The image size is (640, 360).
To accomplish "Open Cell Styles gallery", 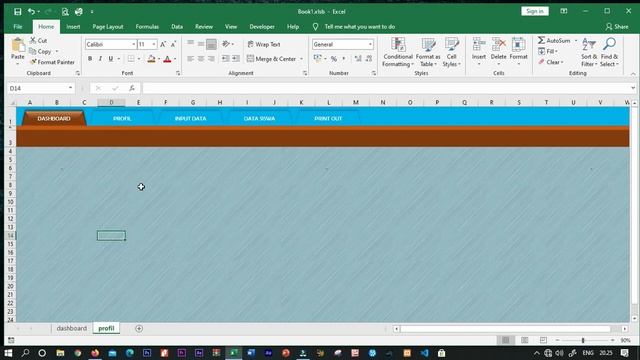I will 451,52.
